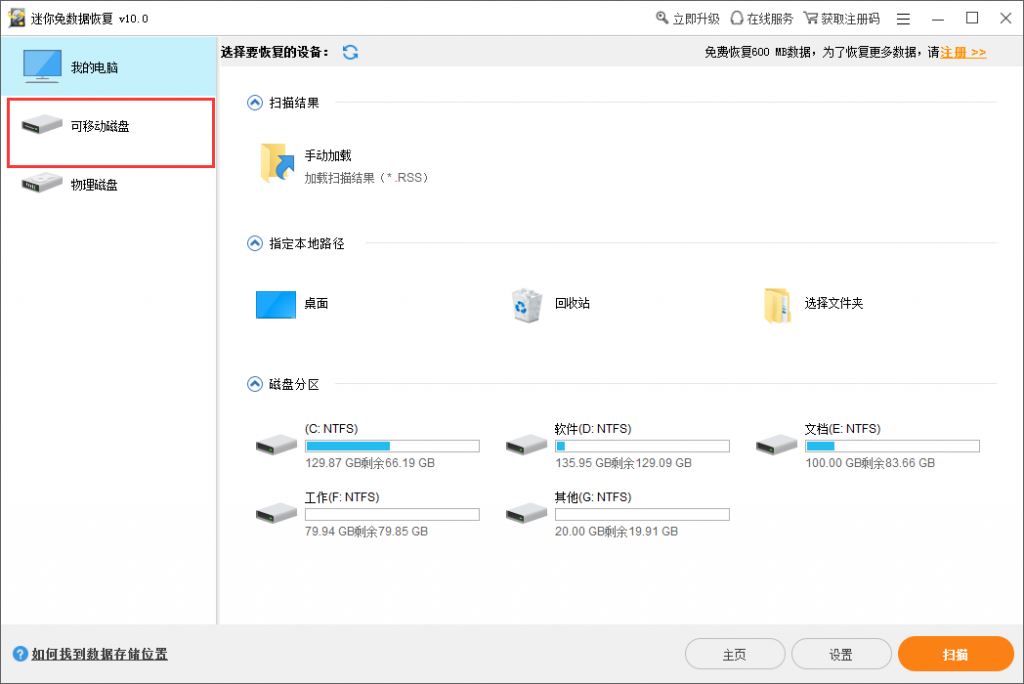Click 135.95 GB剩余129.09 GB text
Screen dimensions: 1024x684
pos(623,463)
